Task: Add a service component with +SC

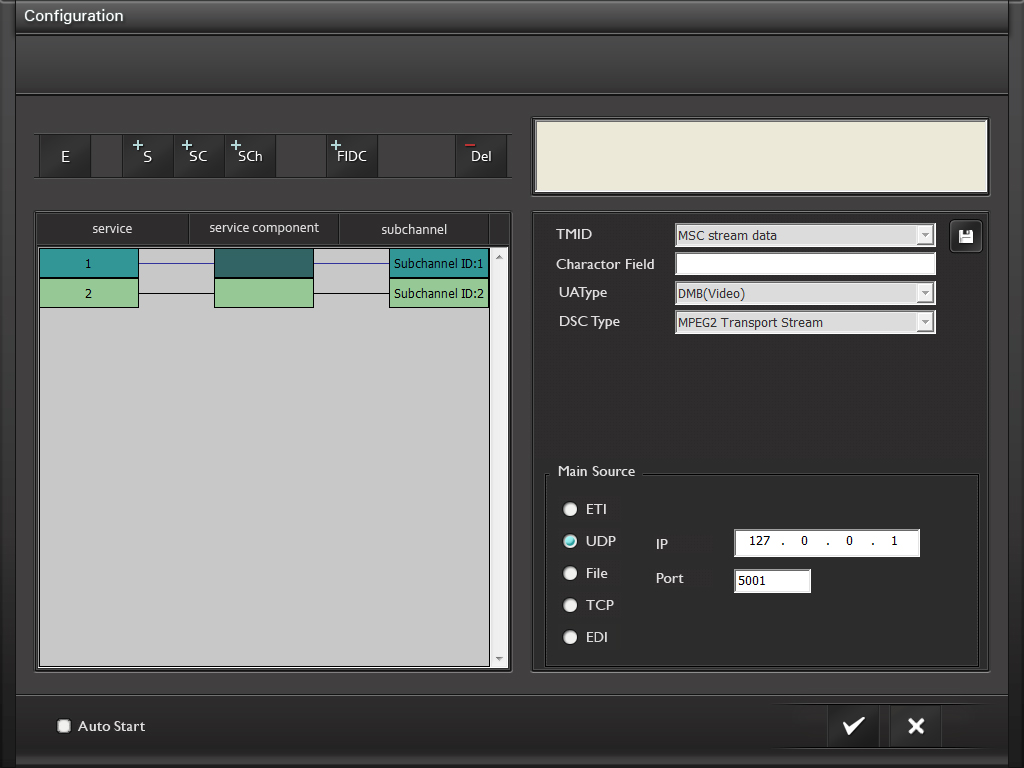Action: (198, 157)
